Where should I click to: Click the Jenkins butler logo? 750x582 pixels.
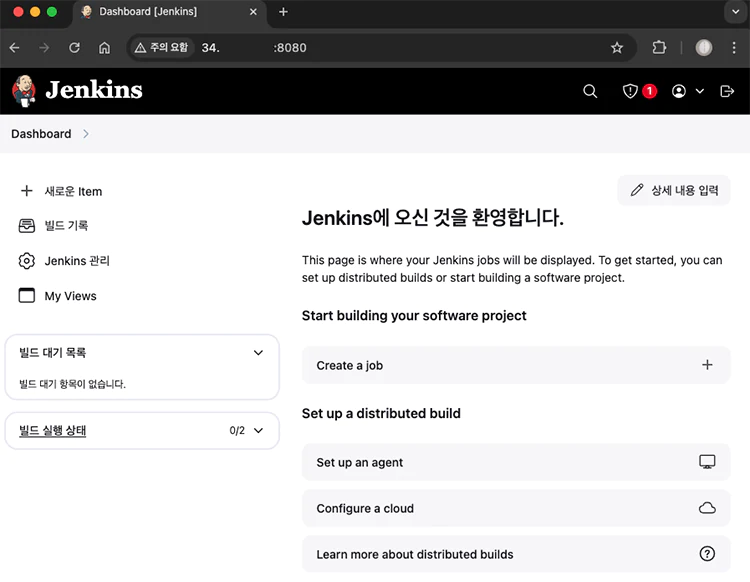24,91
